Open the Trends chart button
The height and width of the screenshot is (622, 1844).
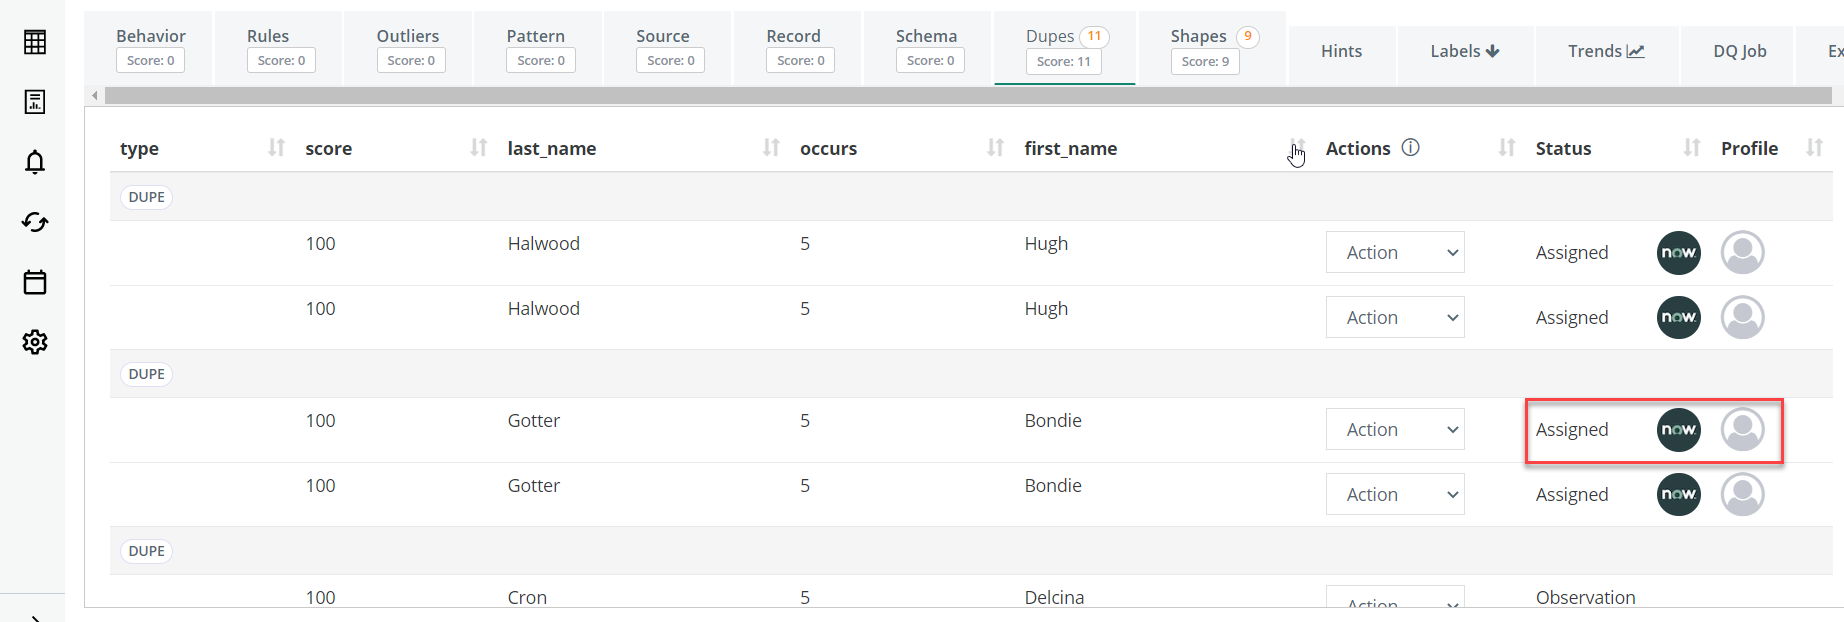tap(1605, 51)
